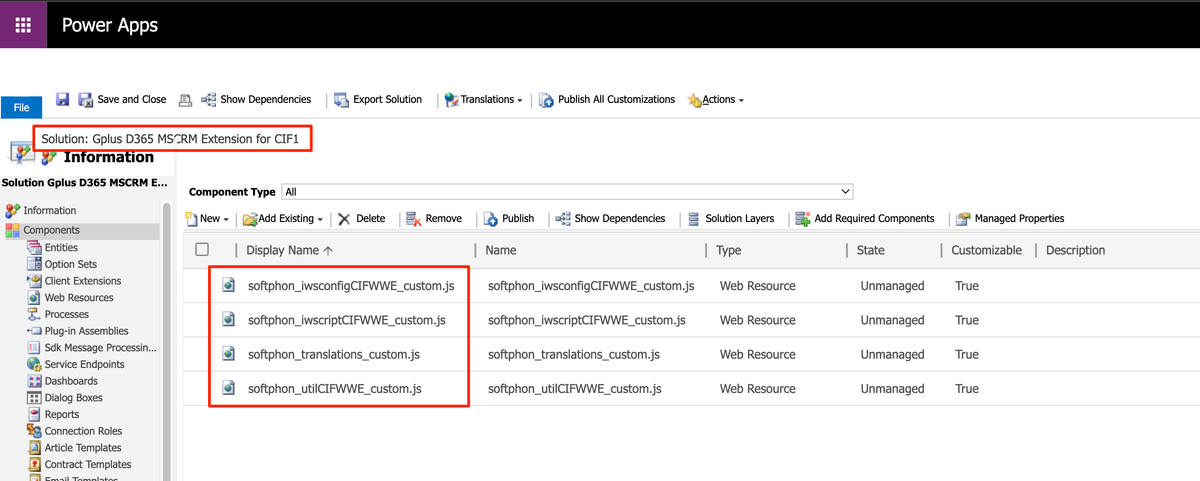Screen dimensions: 1200x481
Task: Click Managed Properties
Action: pos(1010,218)
